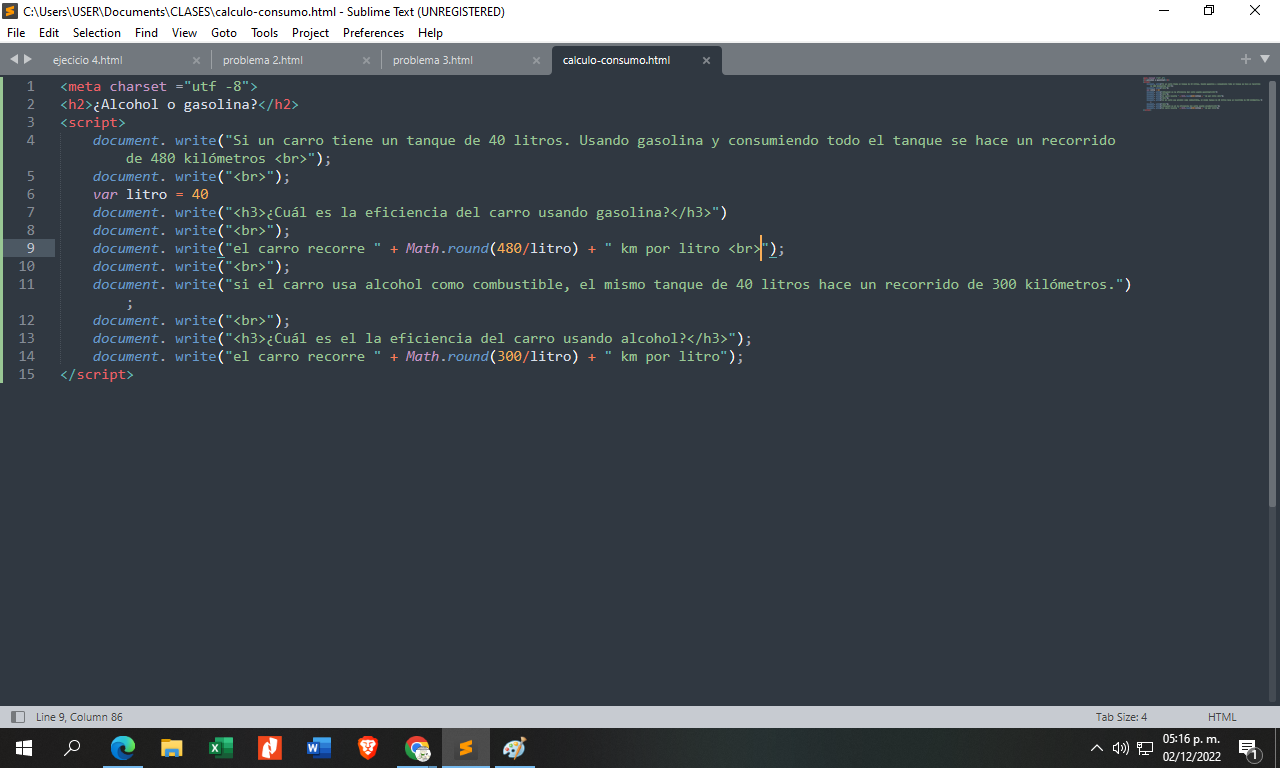
Task: Open the View menu
Action: (184, 33)
